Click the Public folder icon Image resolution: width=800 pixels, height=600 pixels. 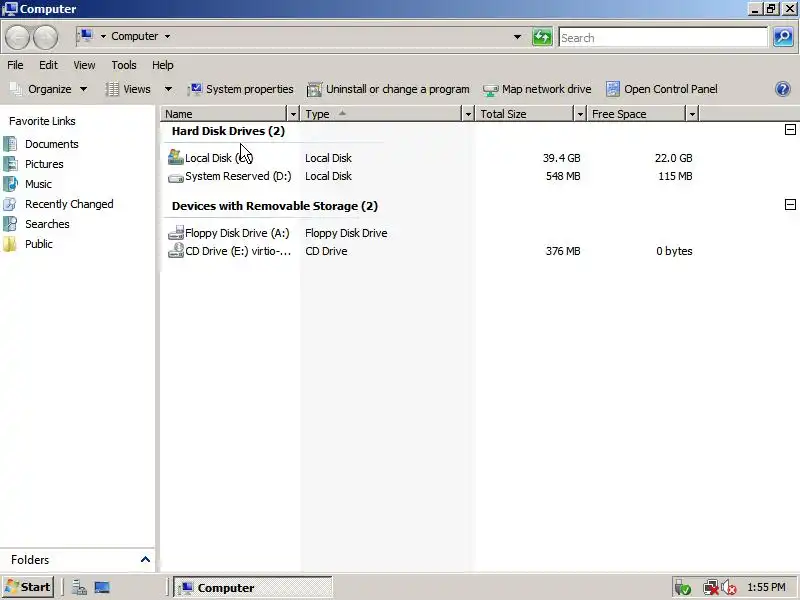pyautogui.click(x=10, y=244)
